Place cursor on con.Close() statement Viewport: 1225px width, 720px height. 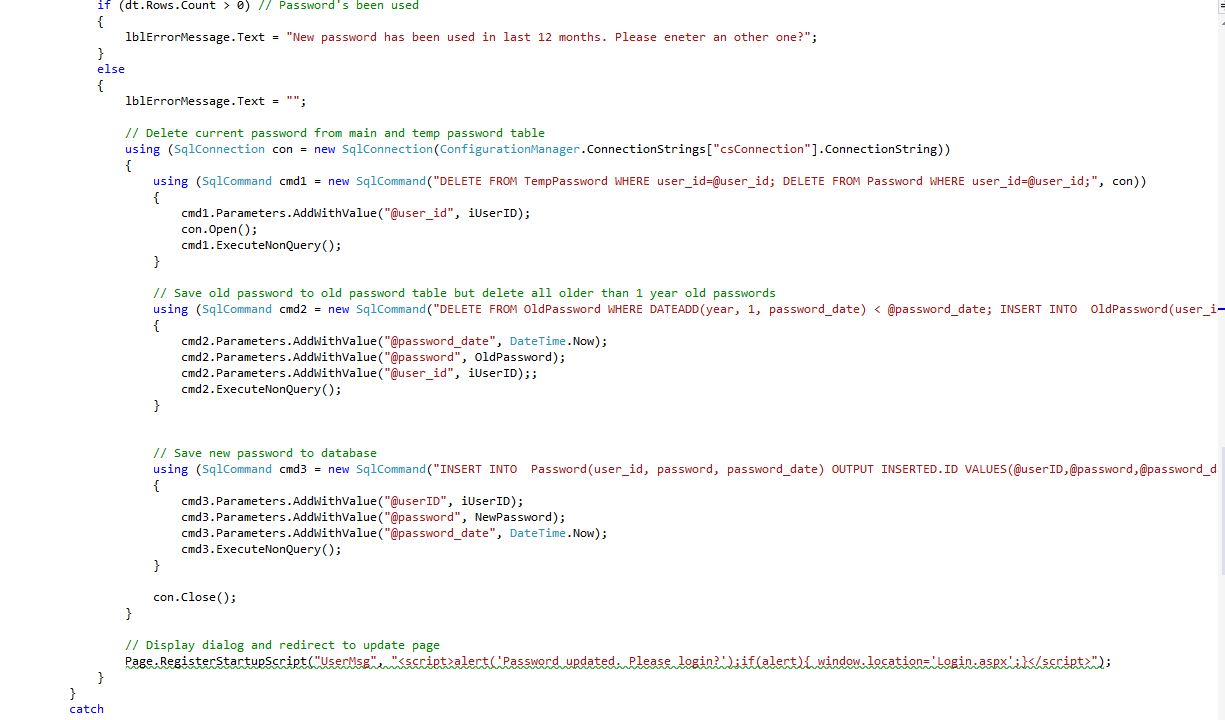pos(194,597)
